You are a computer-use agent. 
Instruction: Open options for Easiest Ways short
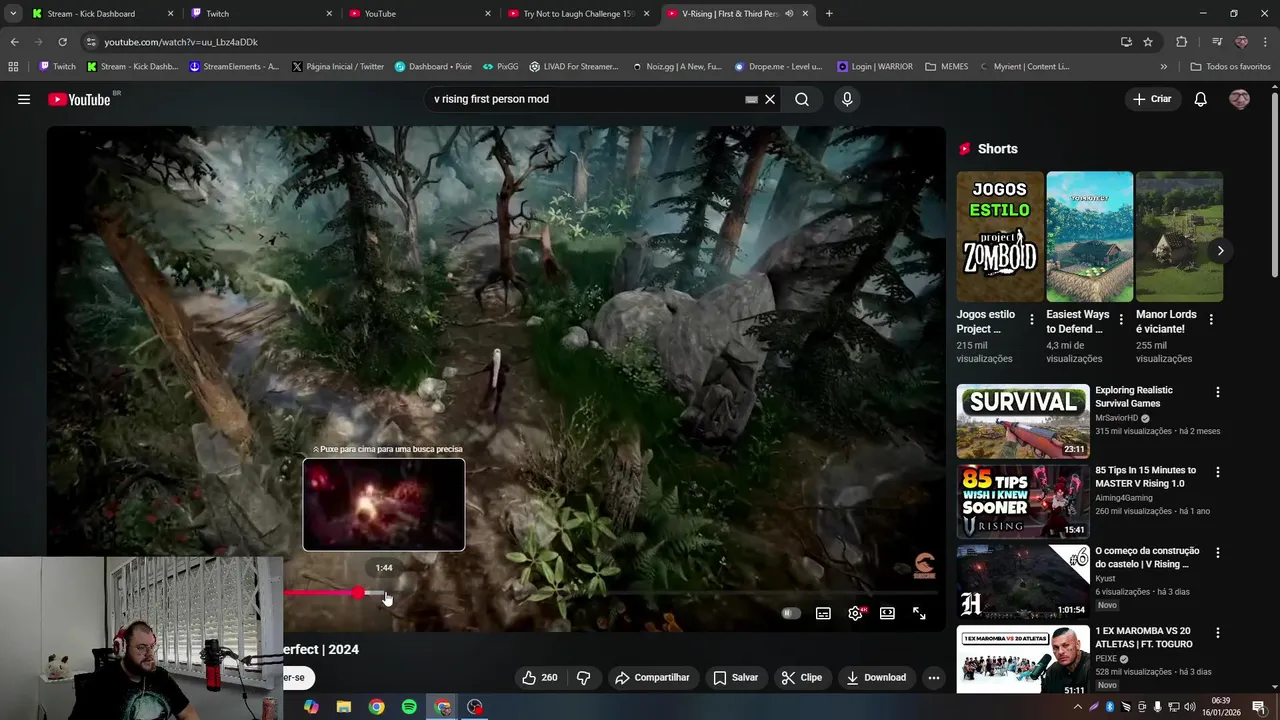pyautogui.click(x=1121, y=320)
